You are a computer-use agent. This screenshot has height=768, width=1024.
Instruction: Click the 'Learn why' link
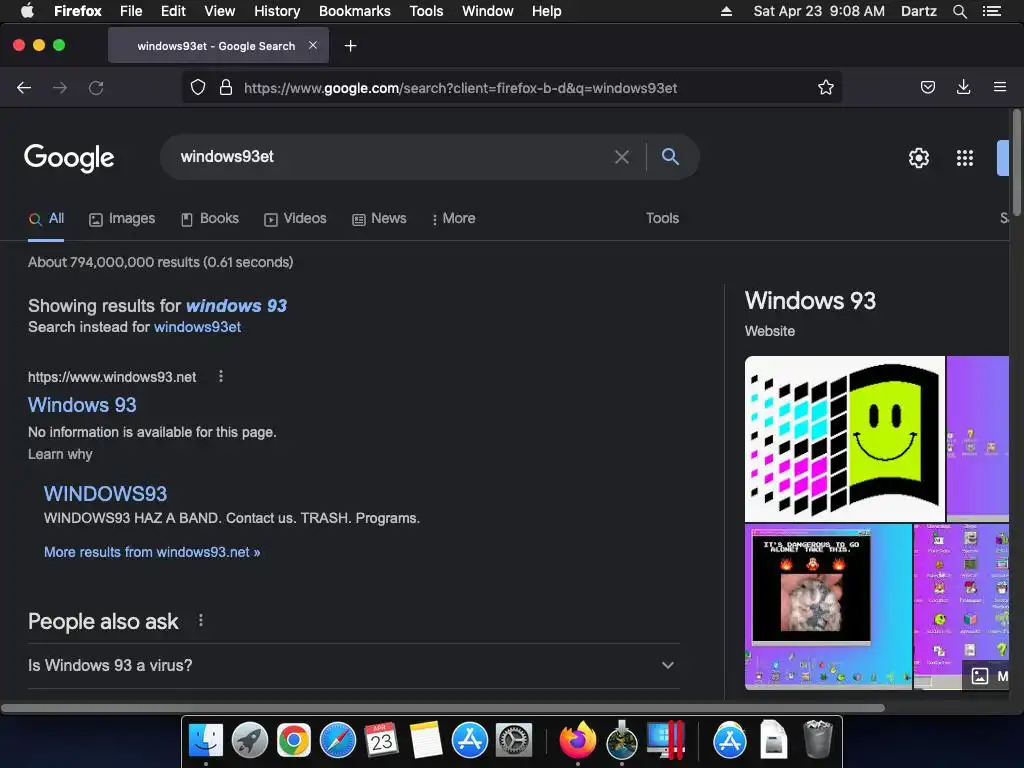point(60,454)
